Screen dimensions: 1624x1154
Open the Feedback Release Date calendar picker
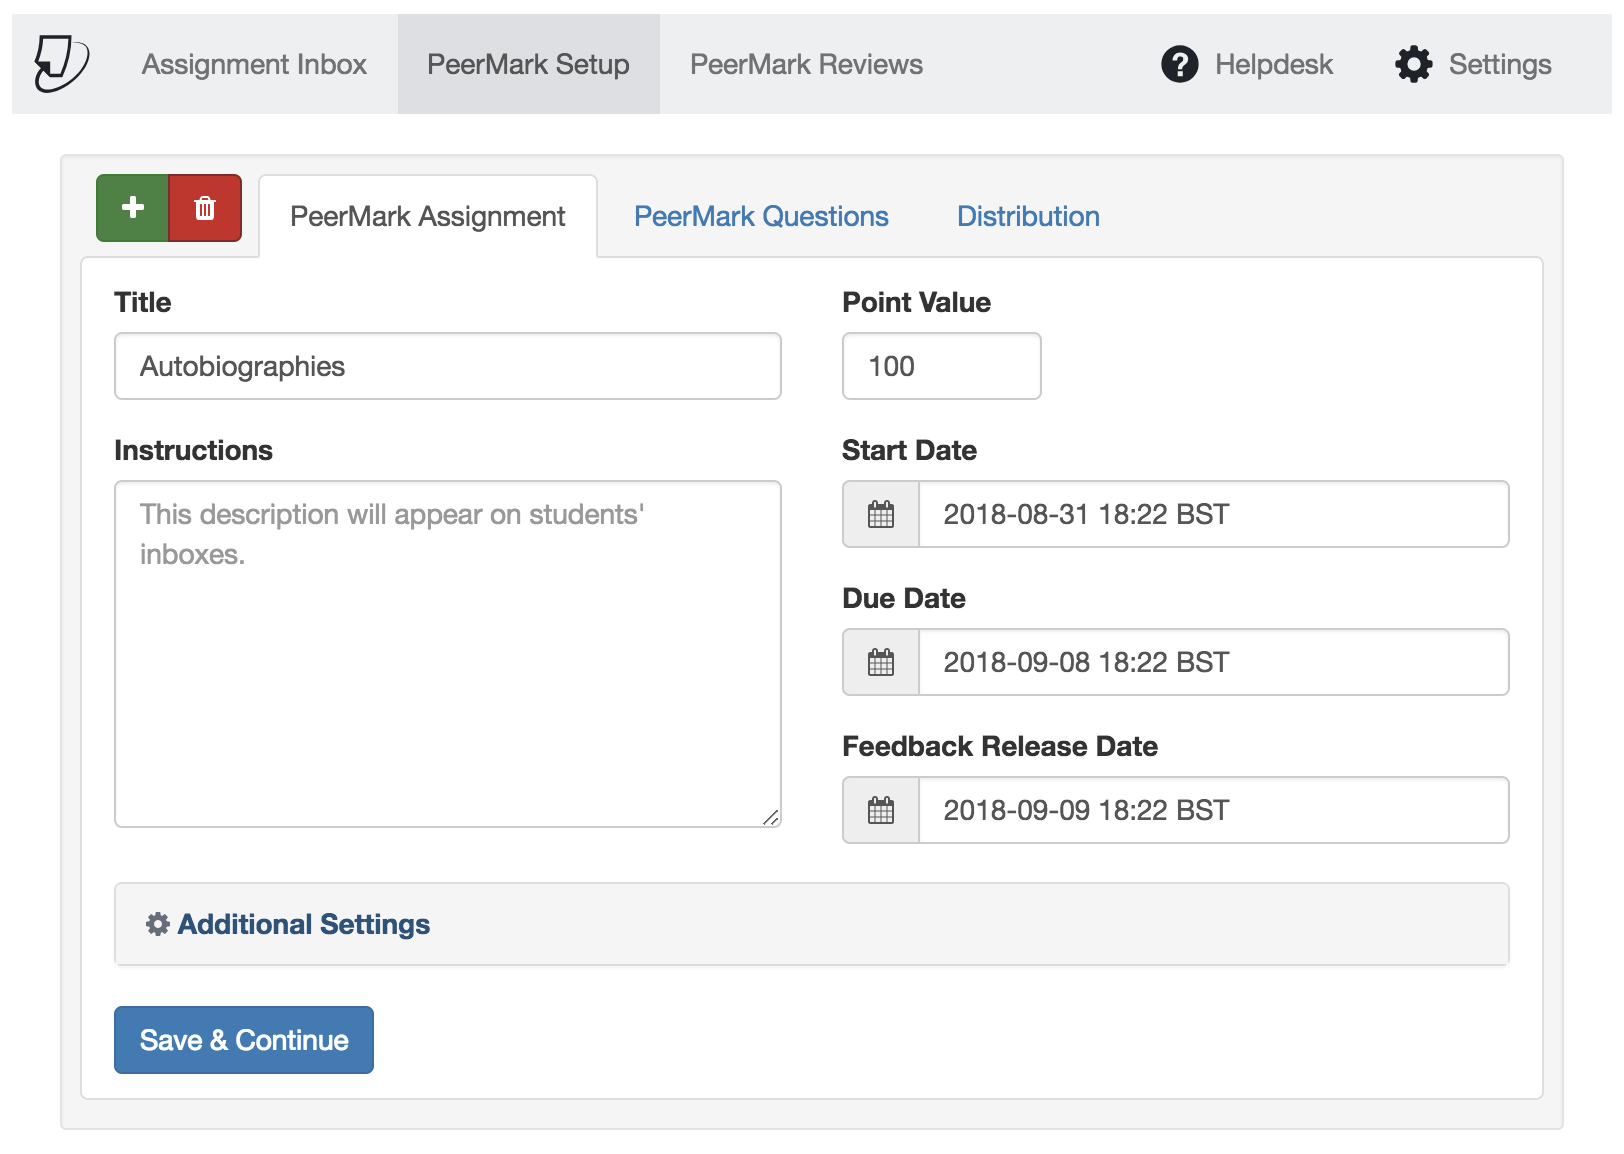[881, 810]
